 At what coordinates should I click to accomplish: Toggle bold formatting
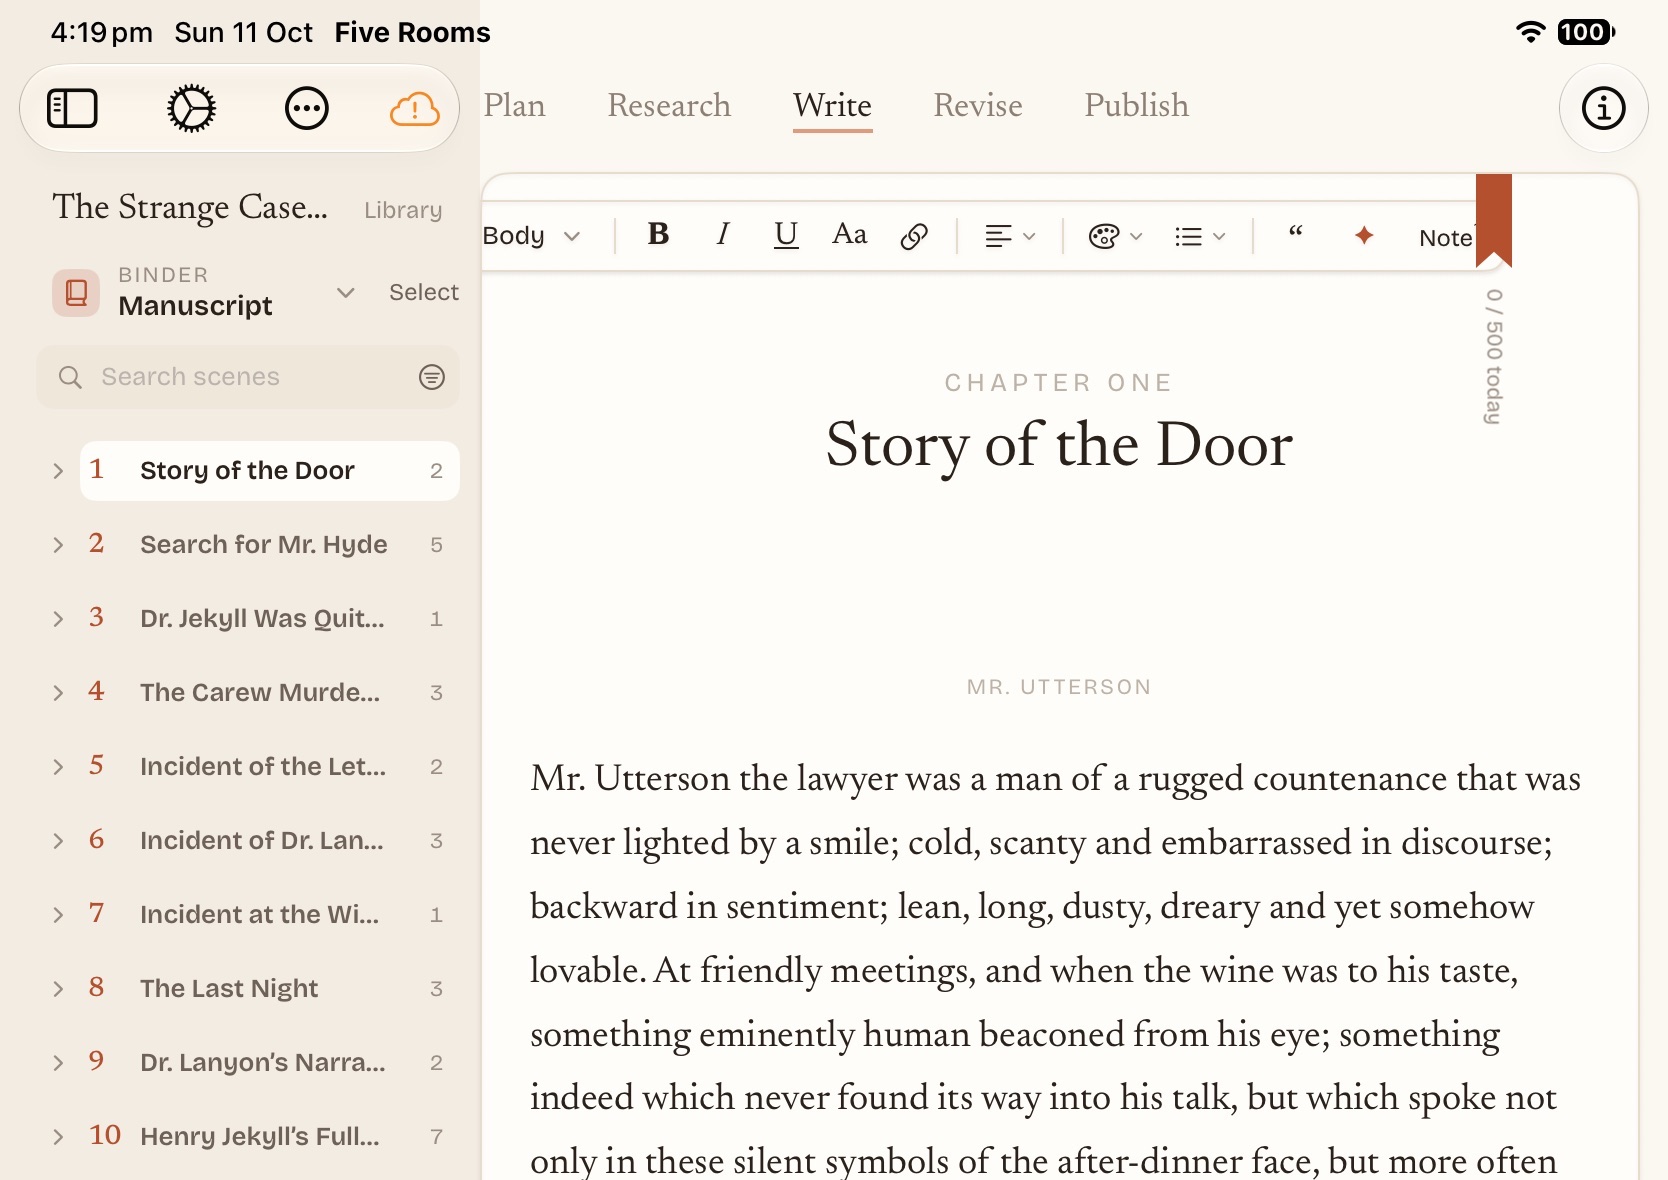[x=658, y=234]
